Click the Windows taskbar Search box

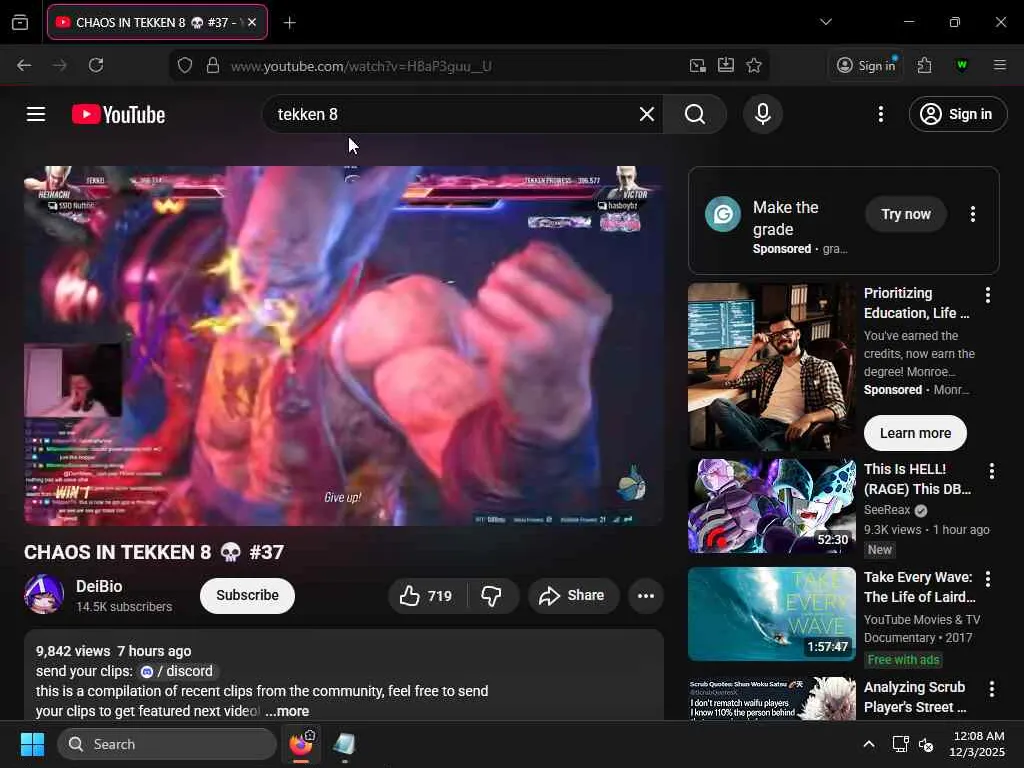pos(167,744)
